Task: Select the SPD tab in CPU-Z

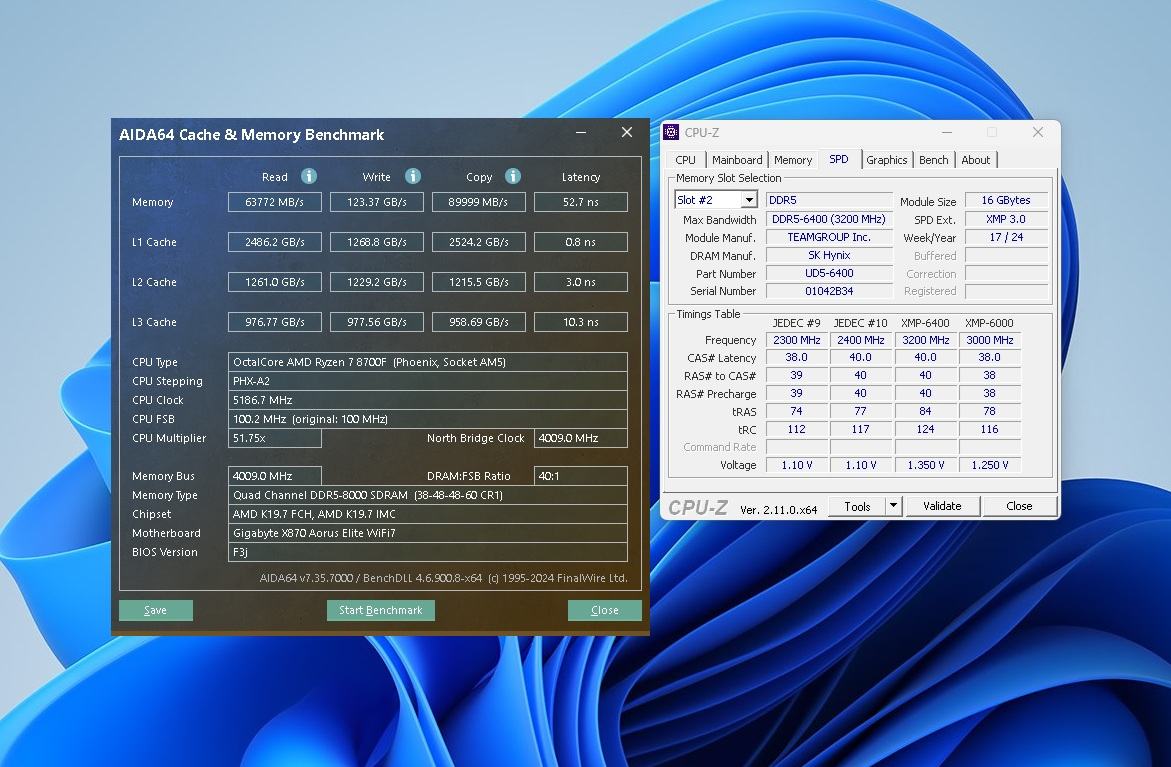Action: pyautogui.click(x=839, y=159)
